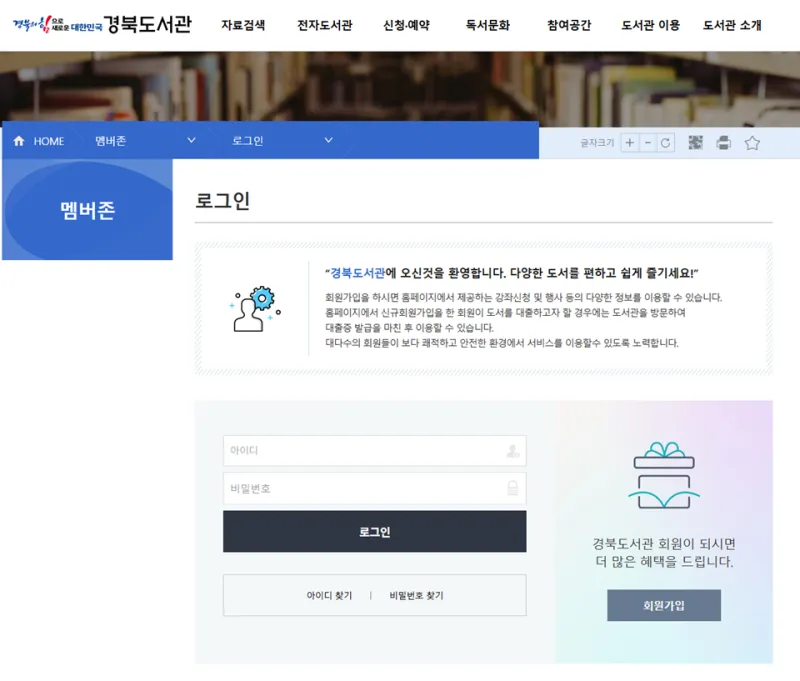
Task: Open the QR code icon
Action: click(x=695, y=143)
